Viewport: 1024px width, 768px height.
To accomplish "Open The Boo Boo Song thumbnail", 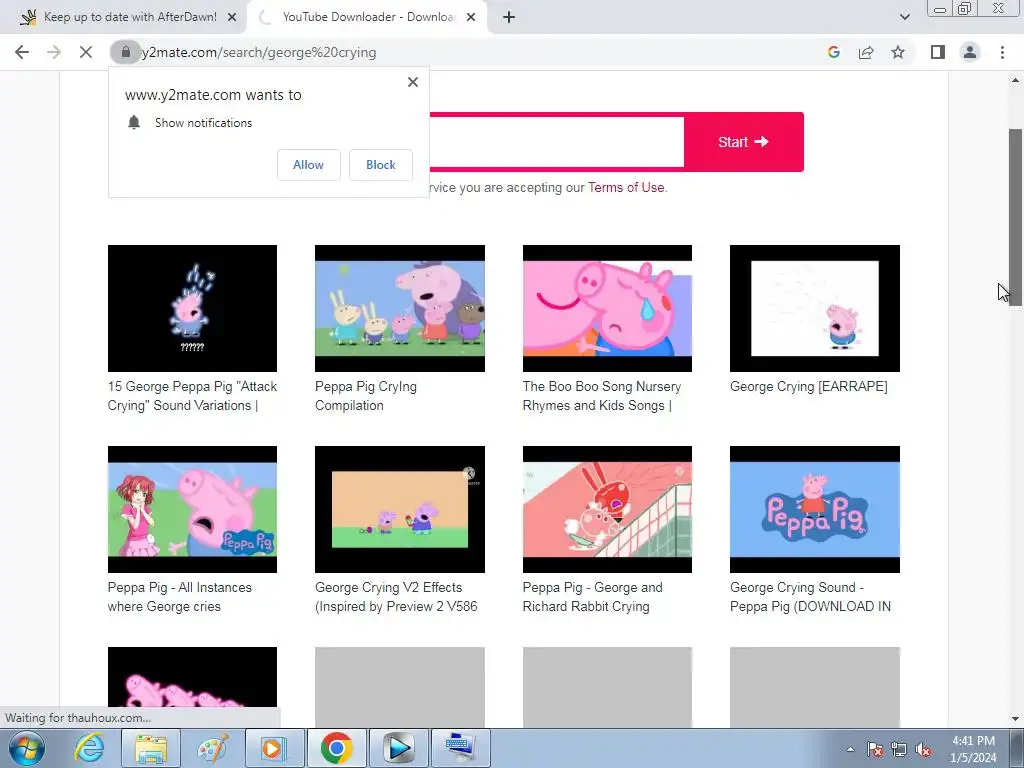I will (x=607, y=308).
